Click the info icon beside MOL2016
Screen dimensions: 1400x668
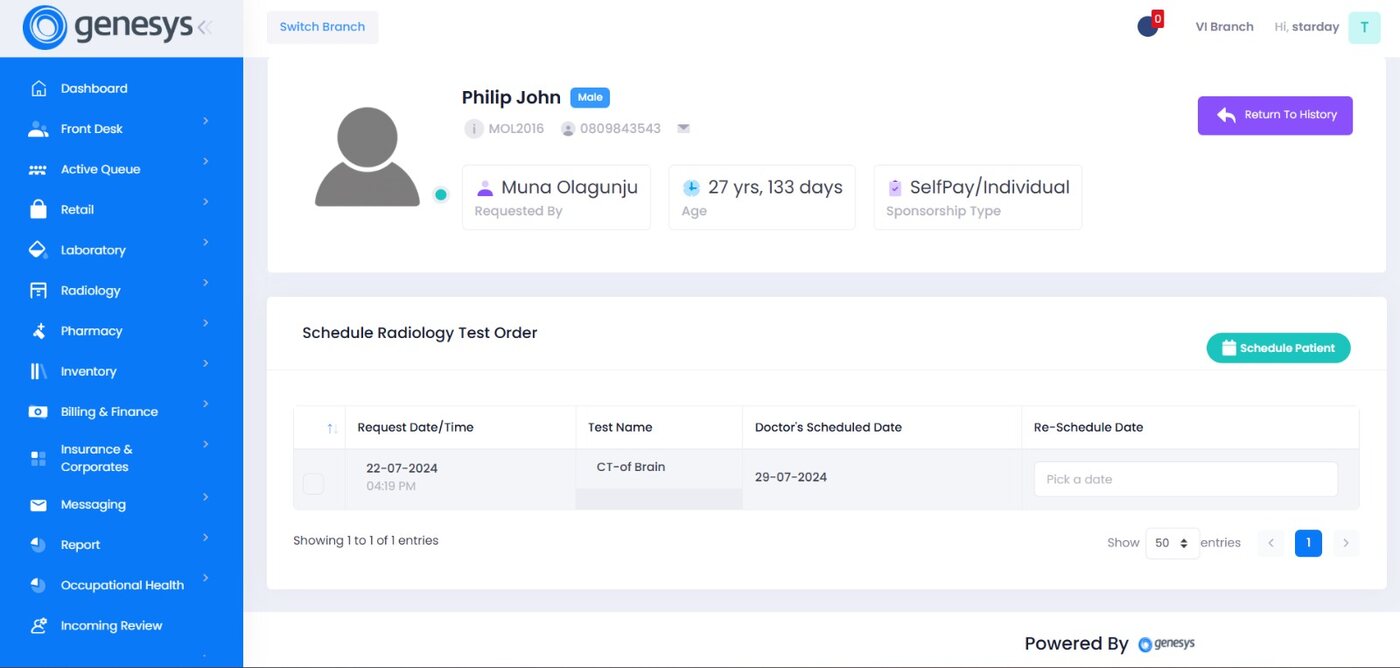474,128
